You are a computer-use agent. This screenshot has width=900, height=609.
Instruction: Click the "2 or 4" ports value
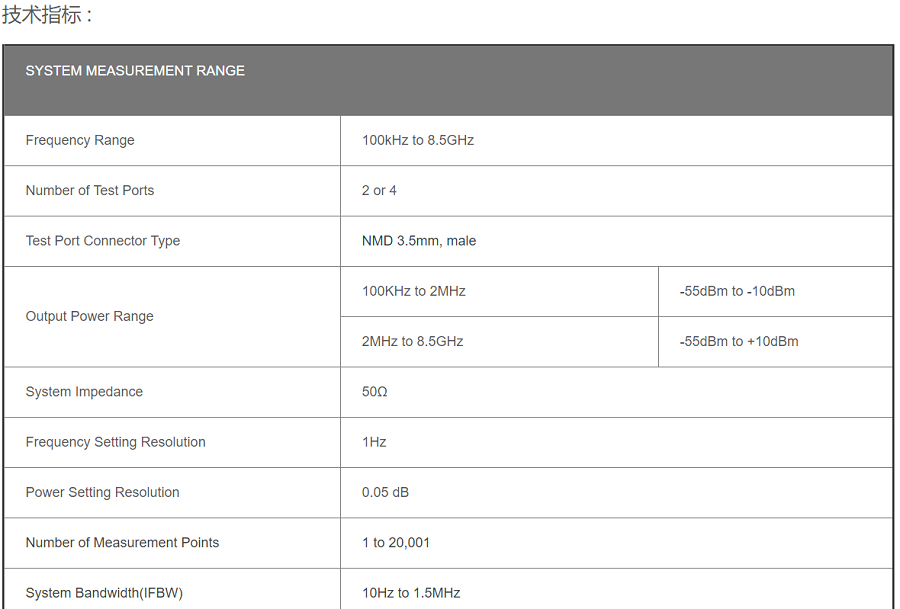tap(379, 191)
